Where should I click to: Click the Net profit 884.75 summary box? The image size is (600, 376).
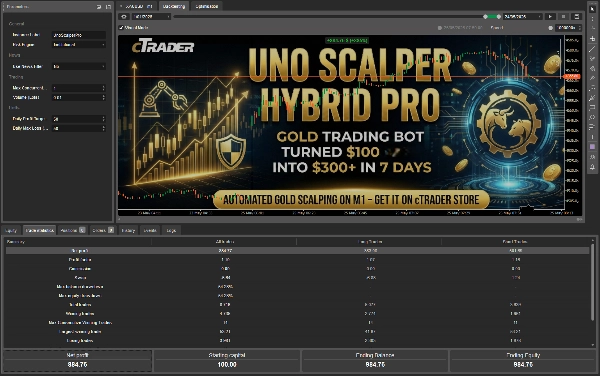pos(78,360)
